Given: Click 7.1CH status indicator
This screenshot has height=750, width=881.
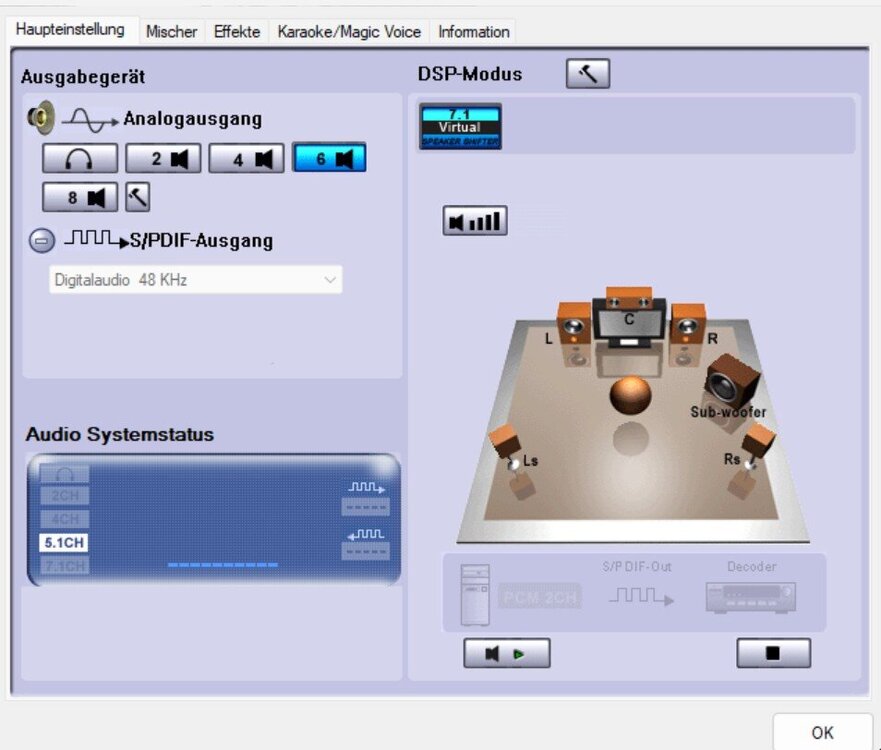Looking at the screenshot, I should pyautogui.click(x=63, y=566).
